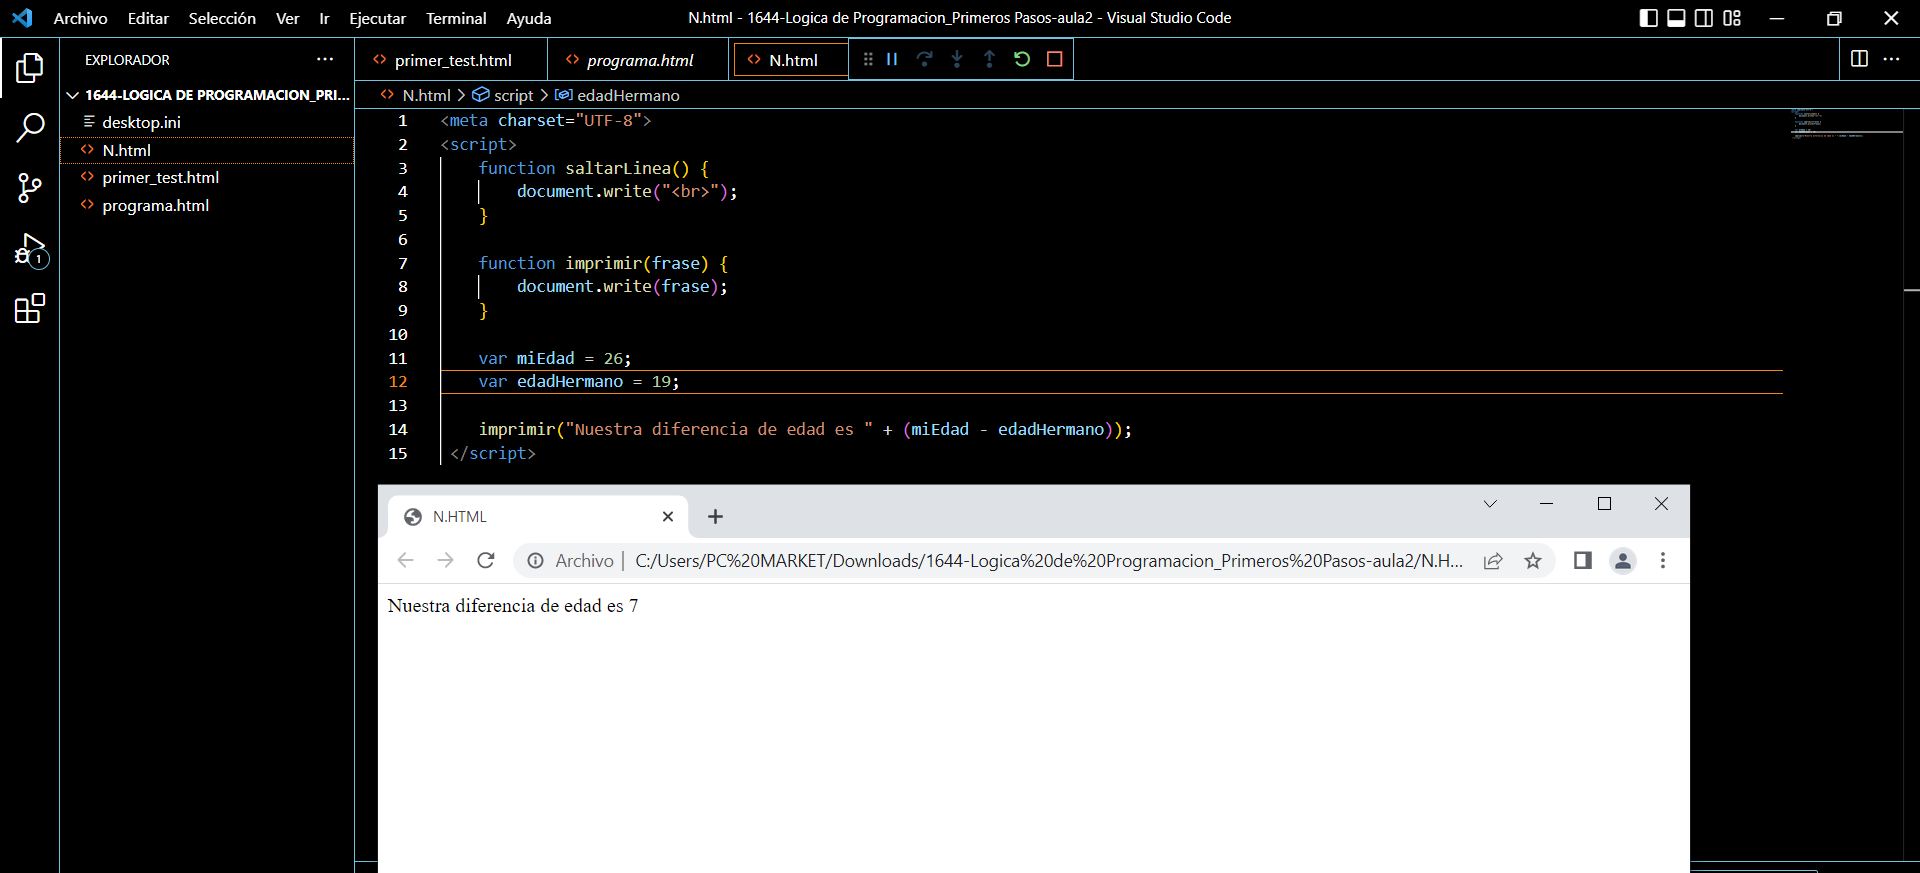Click in the code line 'var miEdad = 26;'

click(x=555, y=358)
